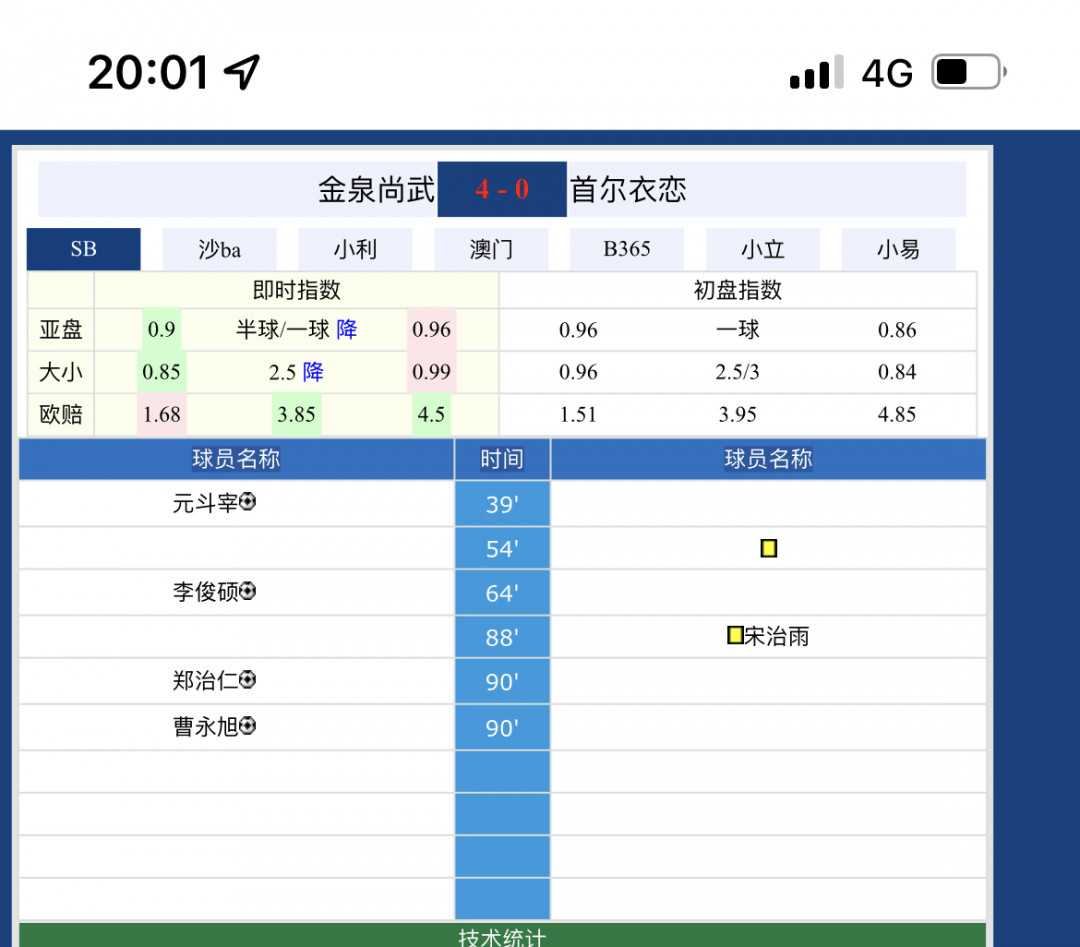Open the 小立 odds tab
The height and width of the screenshot is (947, 1080).
click(762, 249)
